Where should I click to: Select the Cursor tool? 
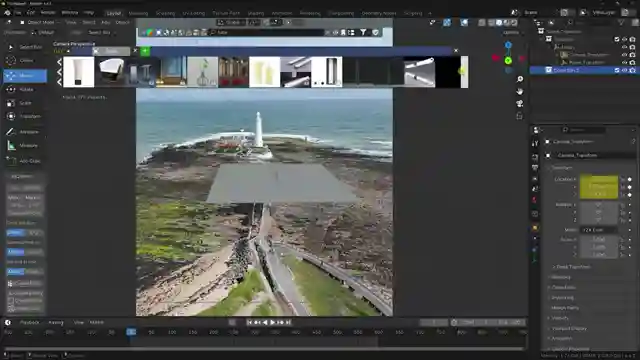(25, 60)
